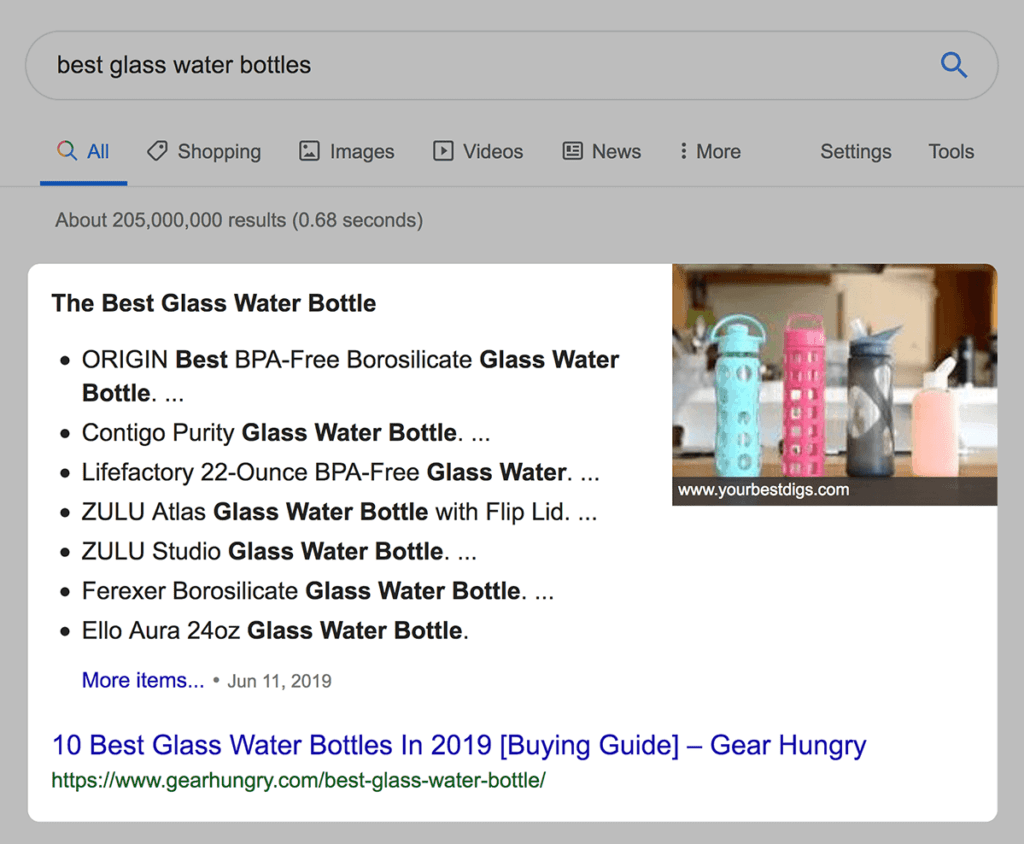Click the green gearhungry.com URL
This screenshot has height=844, width=1024.
click(x=299, y=780)
